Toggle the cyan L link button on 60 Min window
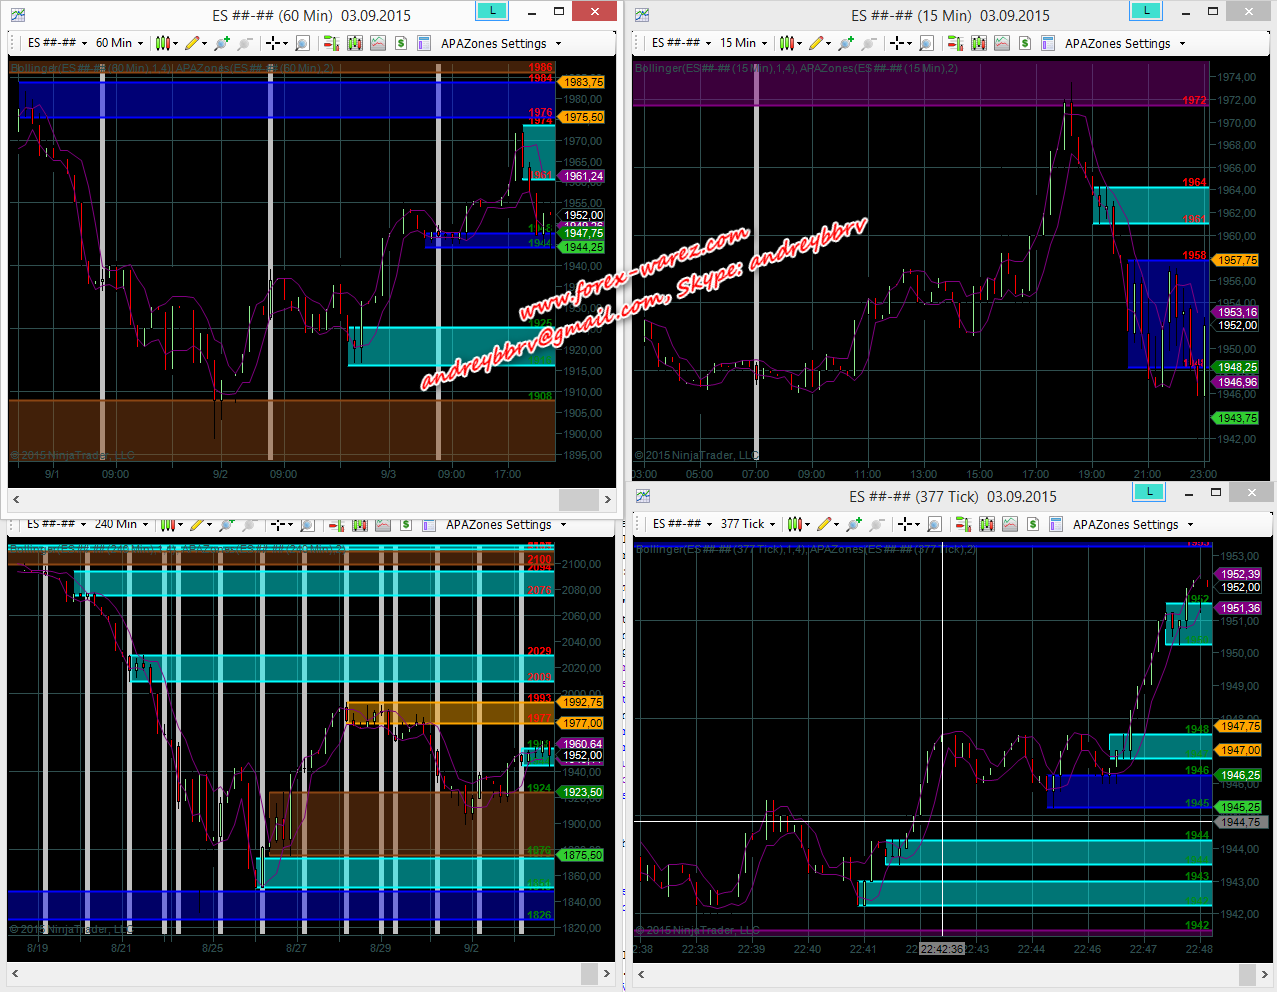Viewport: 1277px width, 992px height. [x=492, y=11]
